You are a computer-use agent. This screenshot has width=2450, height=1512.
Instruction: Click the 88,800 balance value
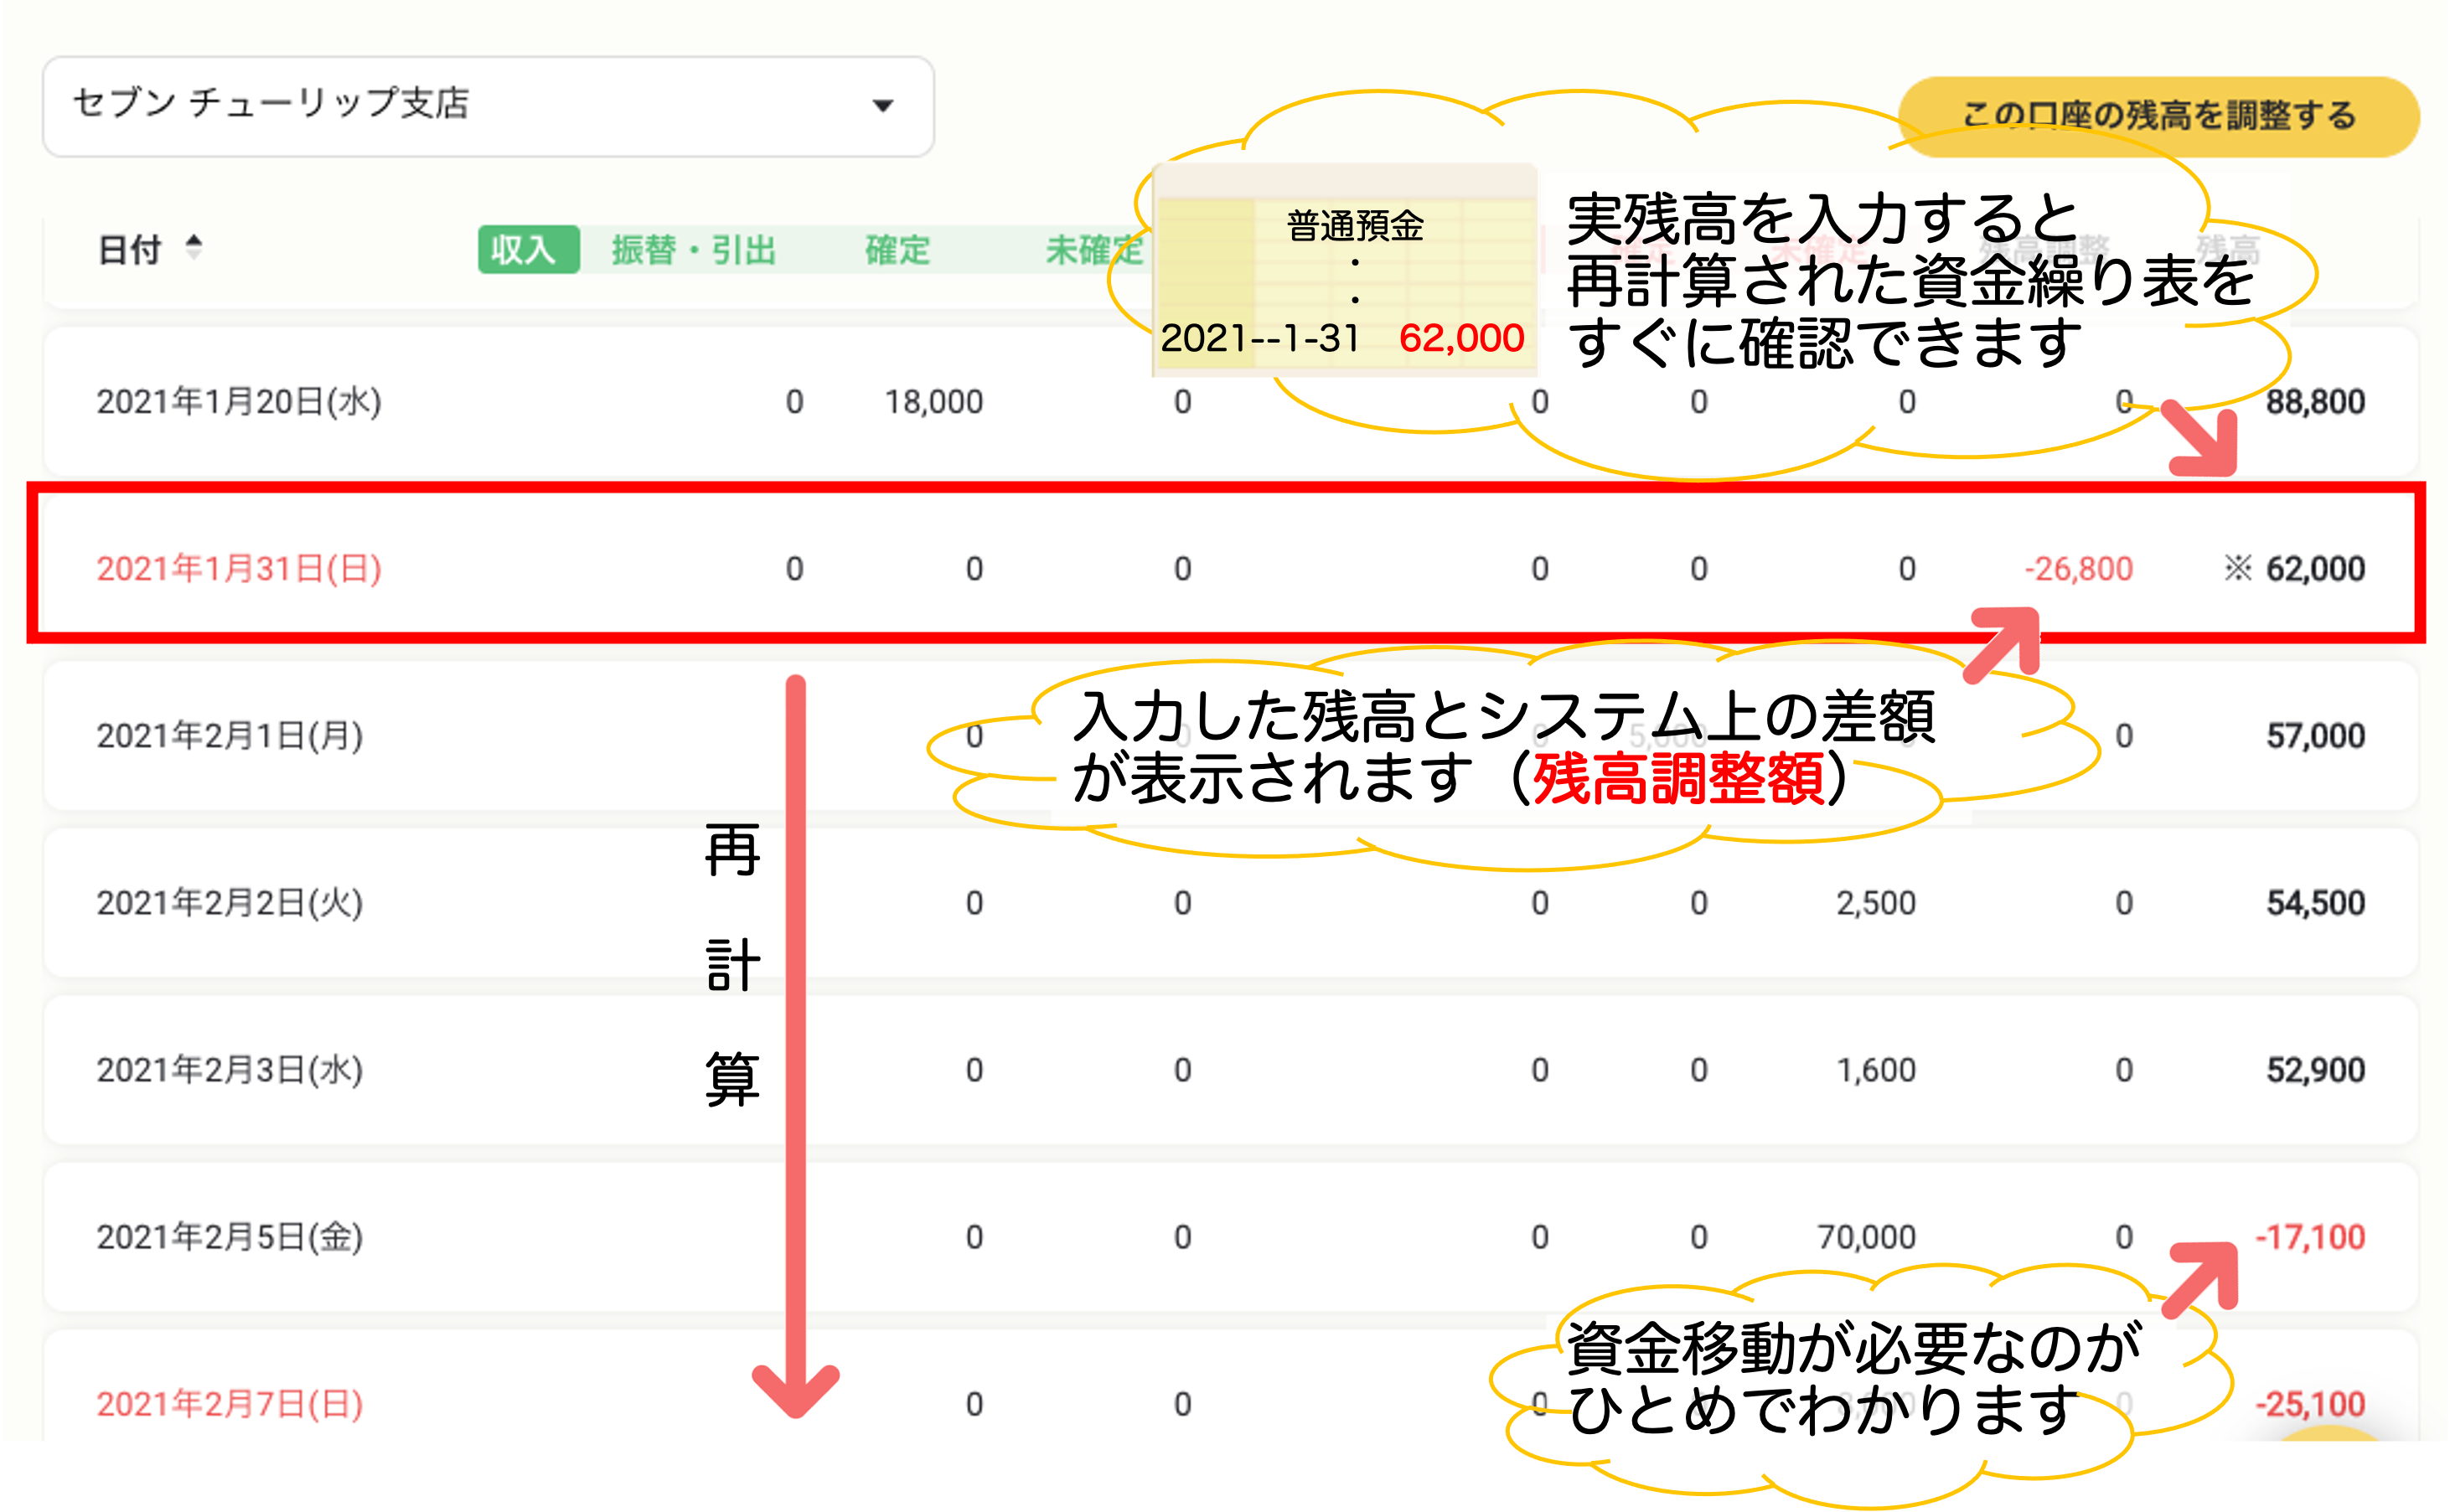point(2315,402)
